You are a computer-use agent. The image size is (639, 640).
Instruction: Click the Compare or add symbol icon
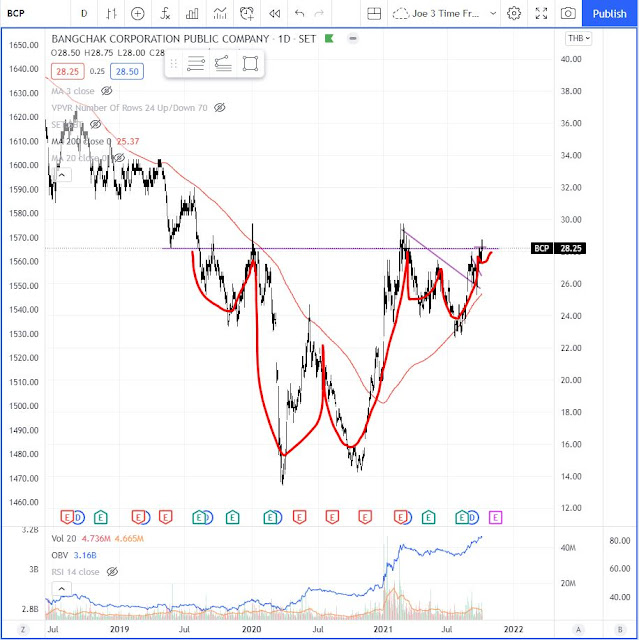click(138, 14)
